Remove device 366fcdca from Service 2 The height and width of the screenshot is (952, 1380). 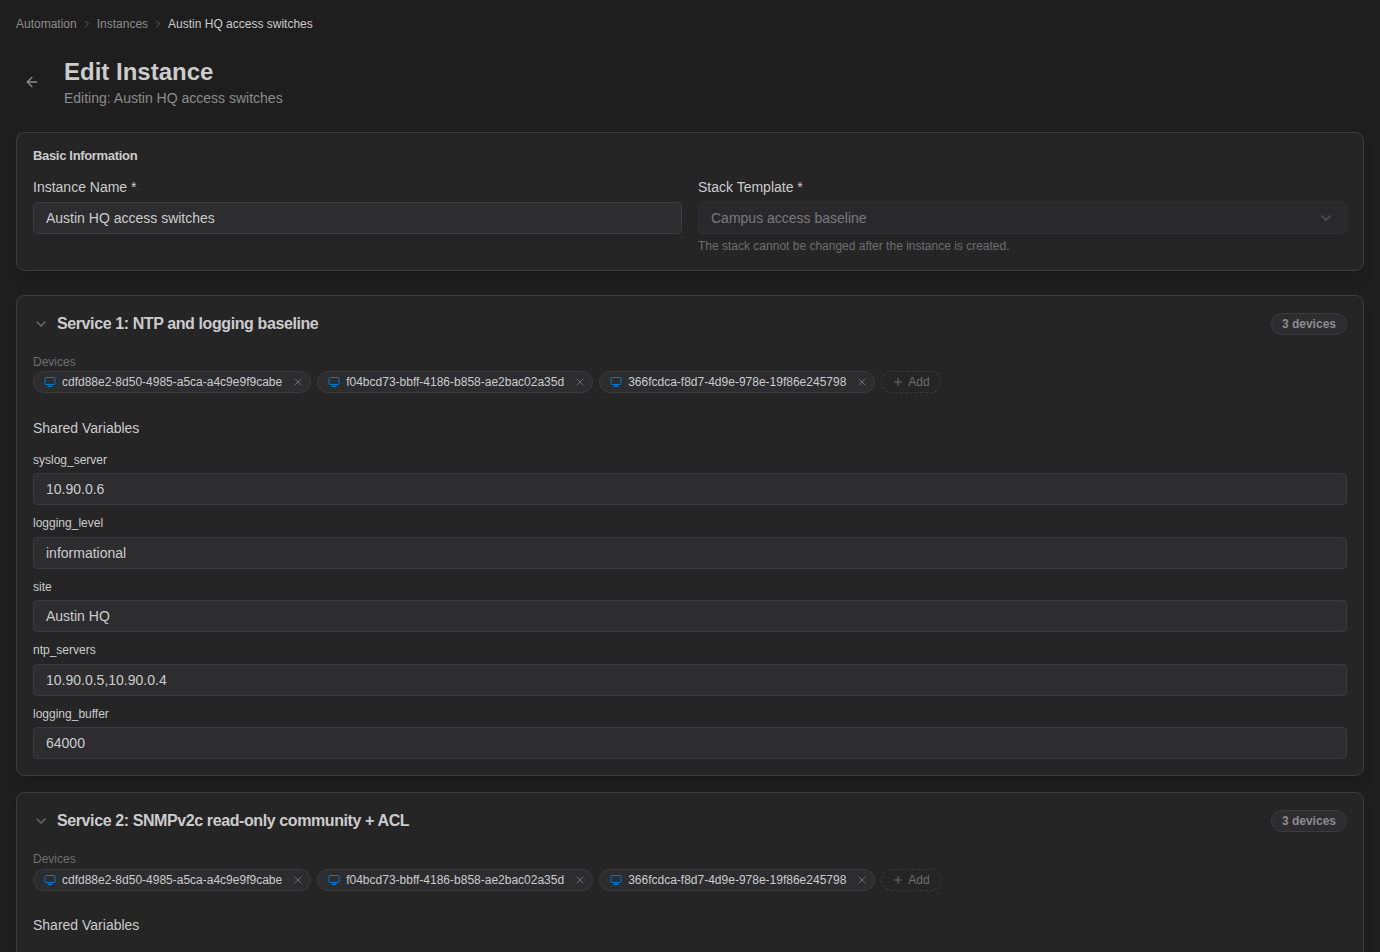tap(862, 880)
